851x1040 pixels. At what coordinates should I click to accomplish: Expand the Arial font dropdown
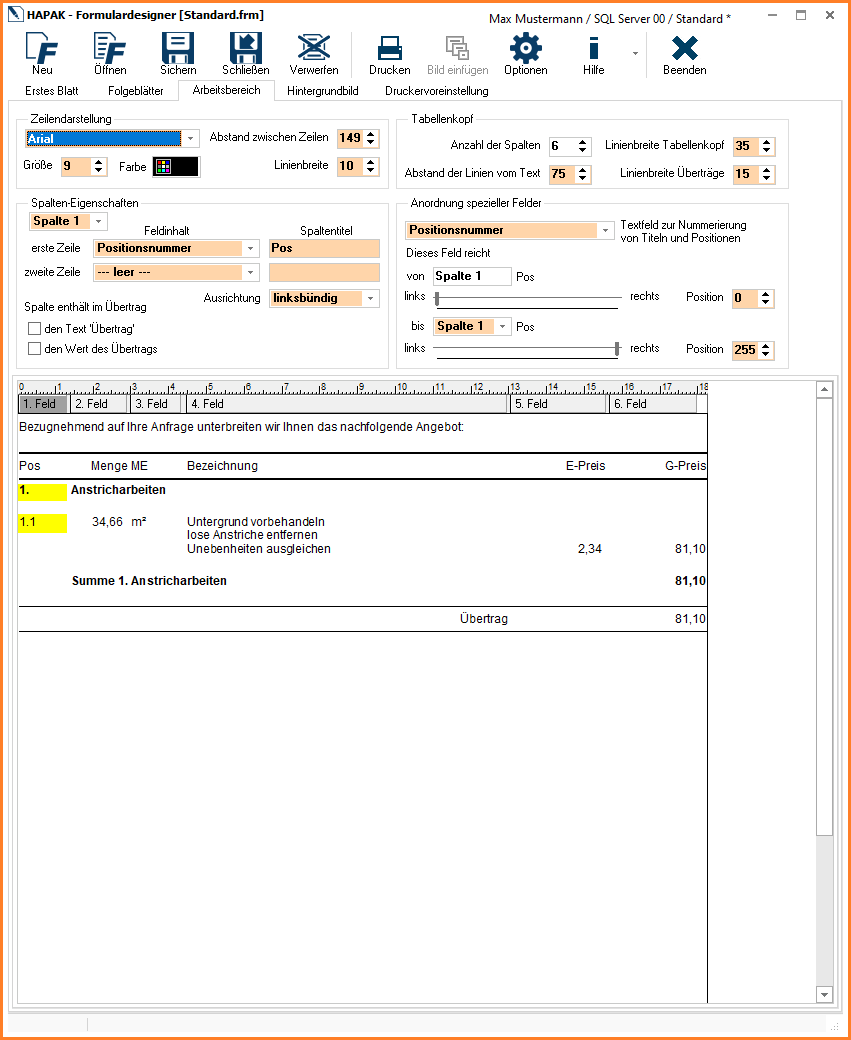[191, 139]
